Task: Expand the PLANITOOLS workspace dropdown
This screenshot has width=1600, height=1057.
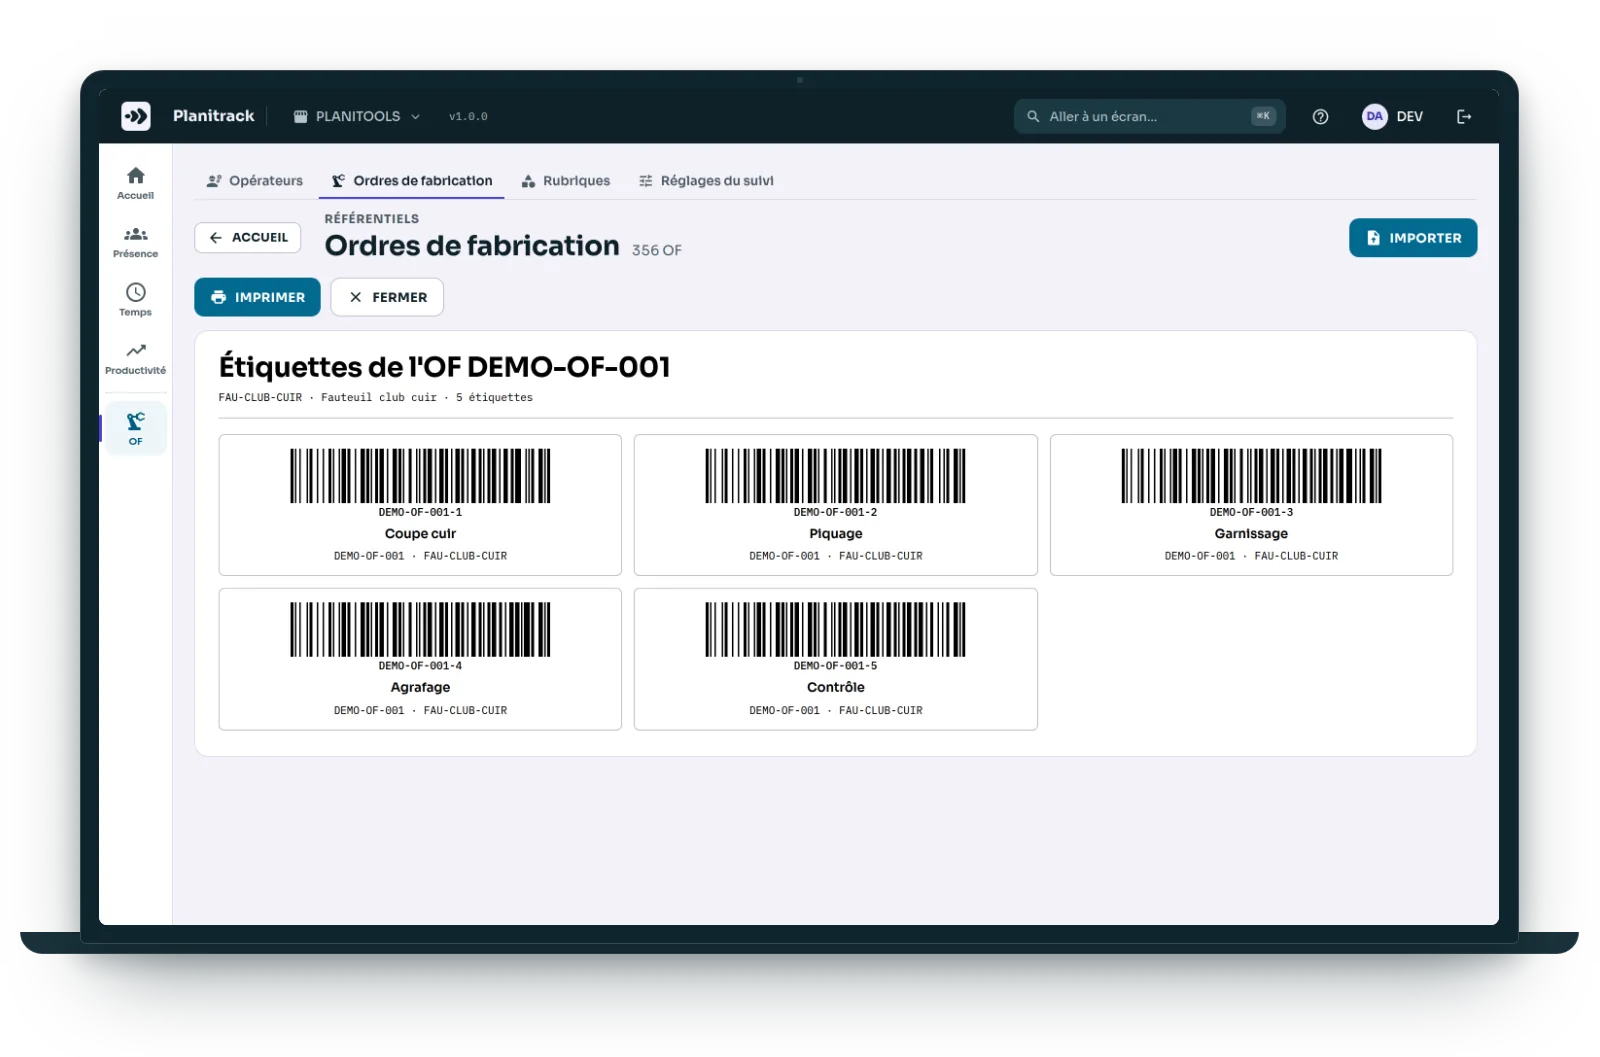Action: click(x=357, y=117)
